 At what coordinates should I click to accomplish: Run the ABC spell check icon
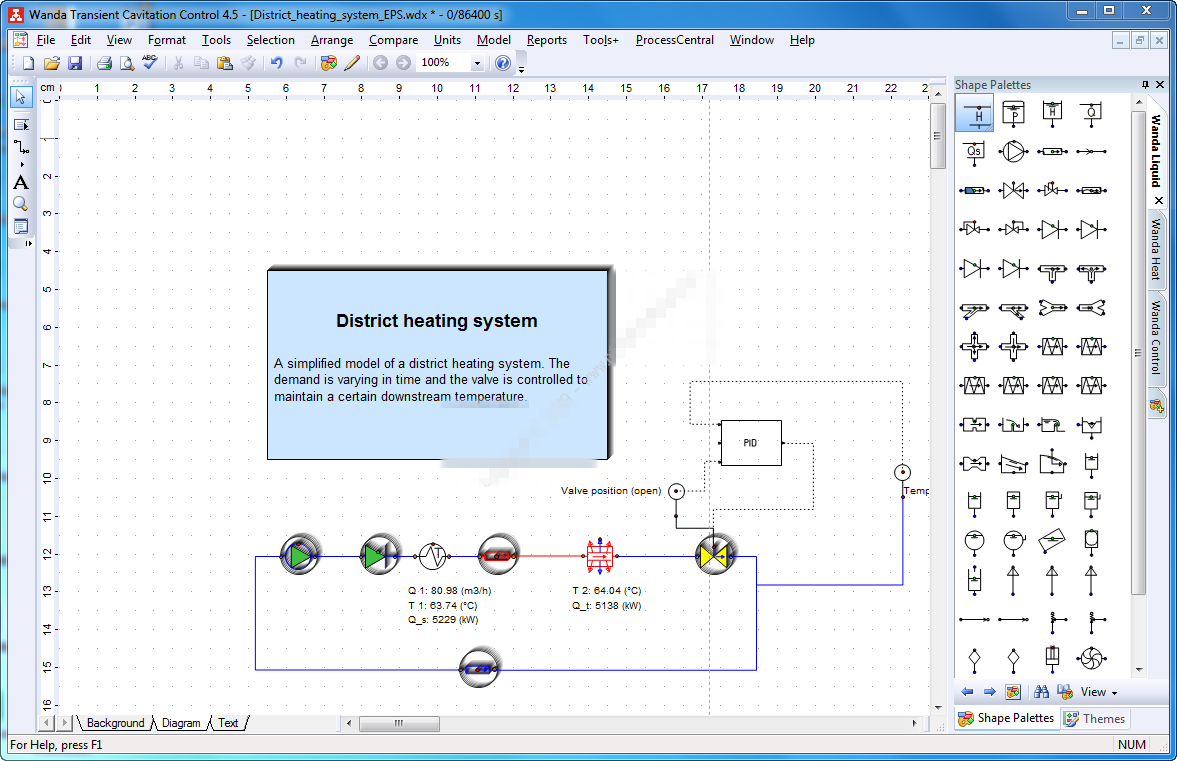150,62
